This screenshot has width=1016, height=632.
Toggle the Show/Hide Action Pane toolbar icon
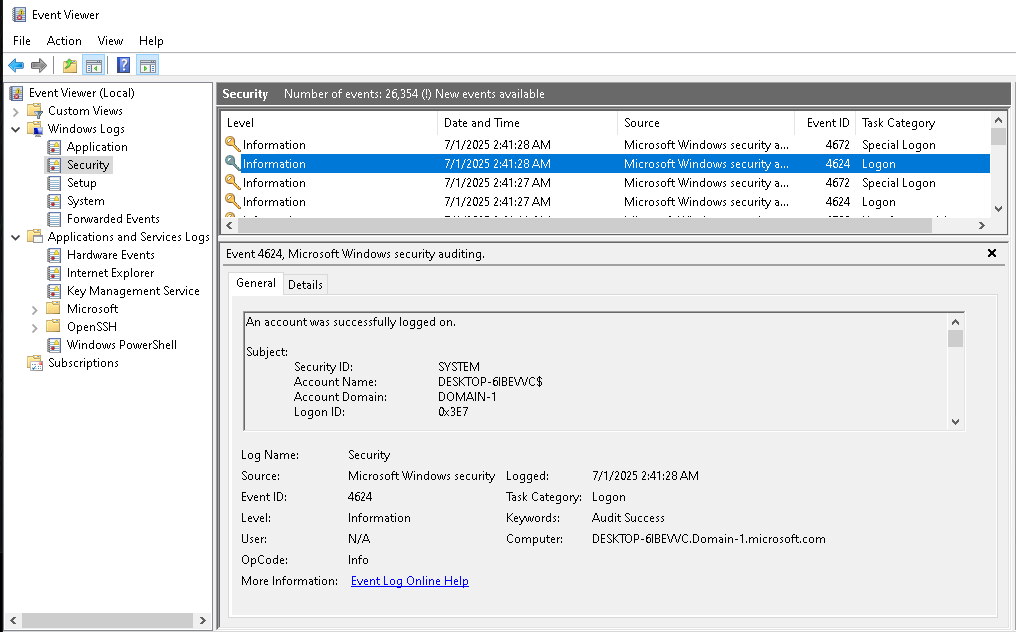point(148,65)
